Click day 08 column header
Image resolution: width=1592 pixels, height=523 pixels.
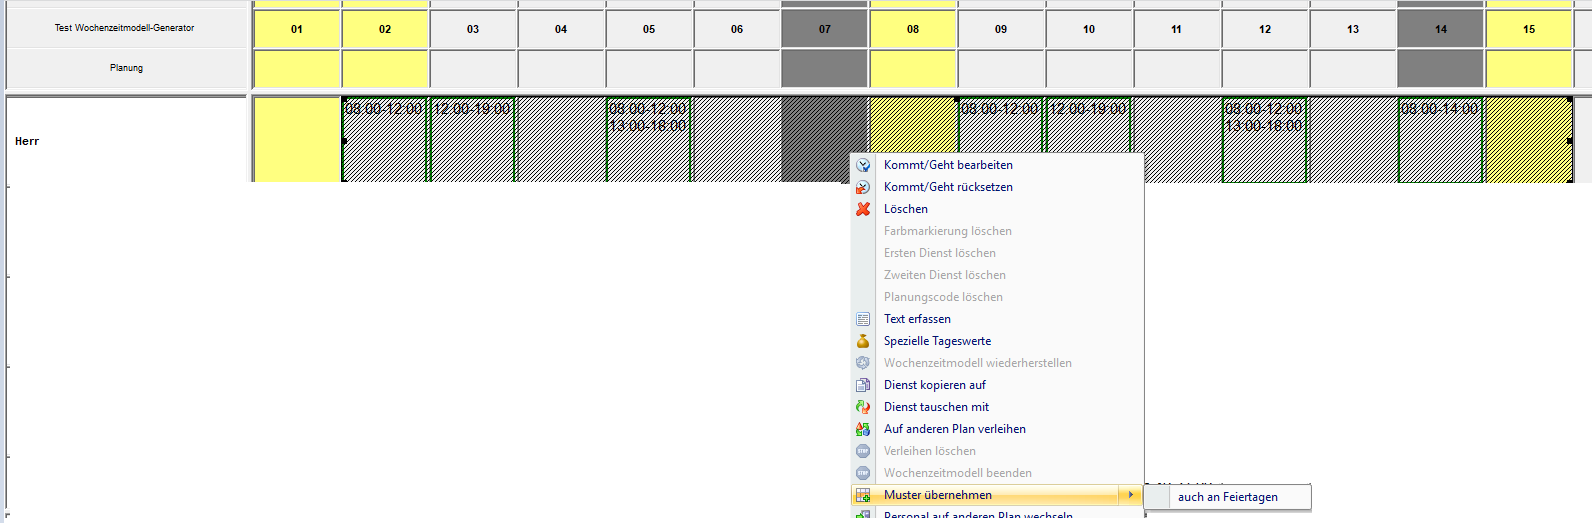pyautogui.click(x=913, y=29)
